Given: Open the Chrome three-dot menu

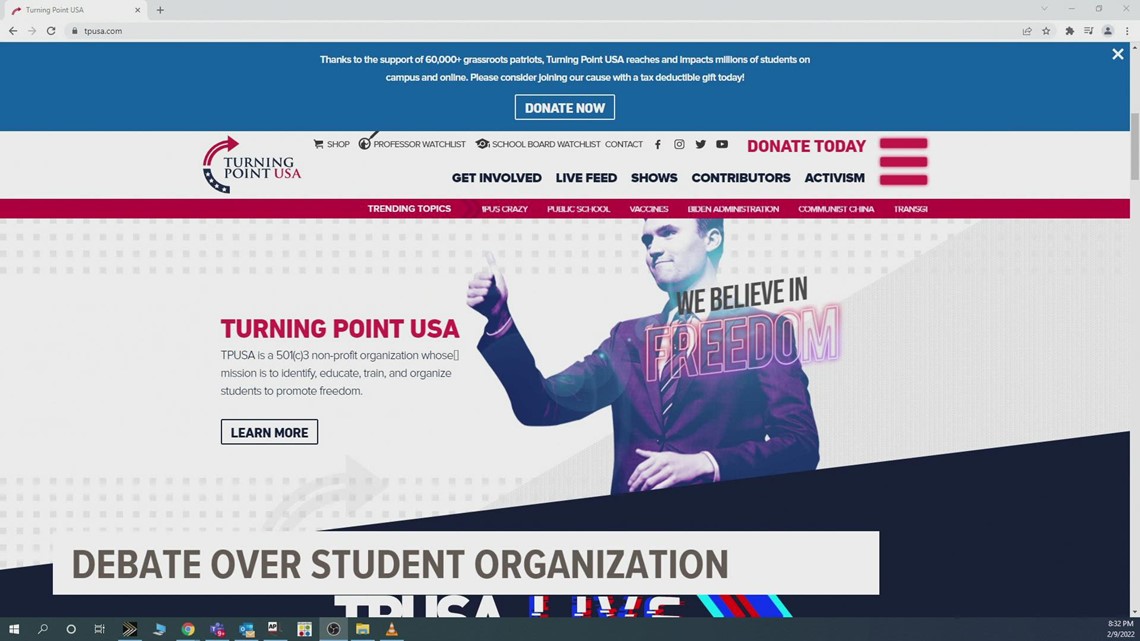Looking at the screenshot, I should click(1128, 31).
